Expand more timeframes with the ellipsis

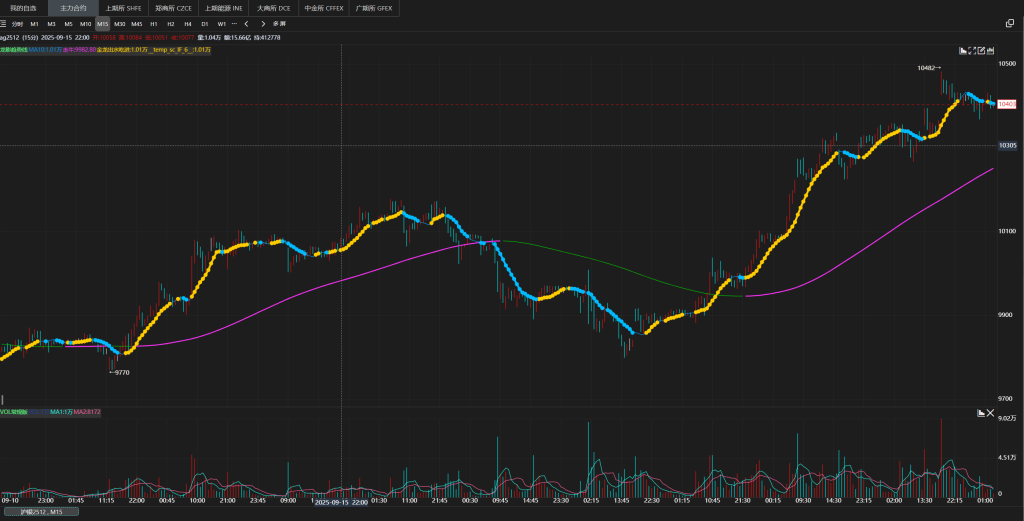pyautogui.click(x=234, y=23)
